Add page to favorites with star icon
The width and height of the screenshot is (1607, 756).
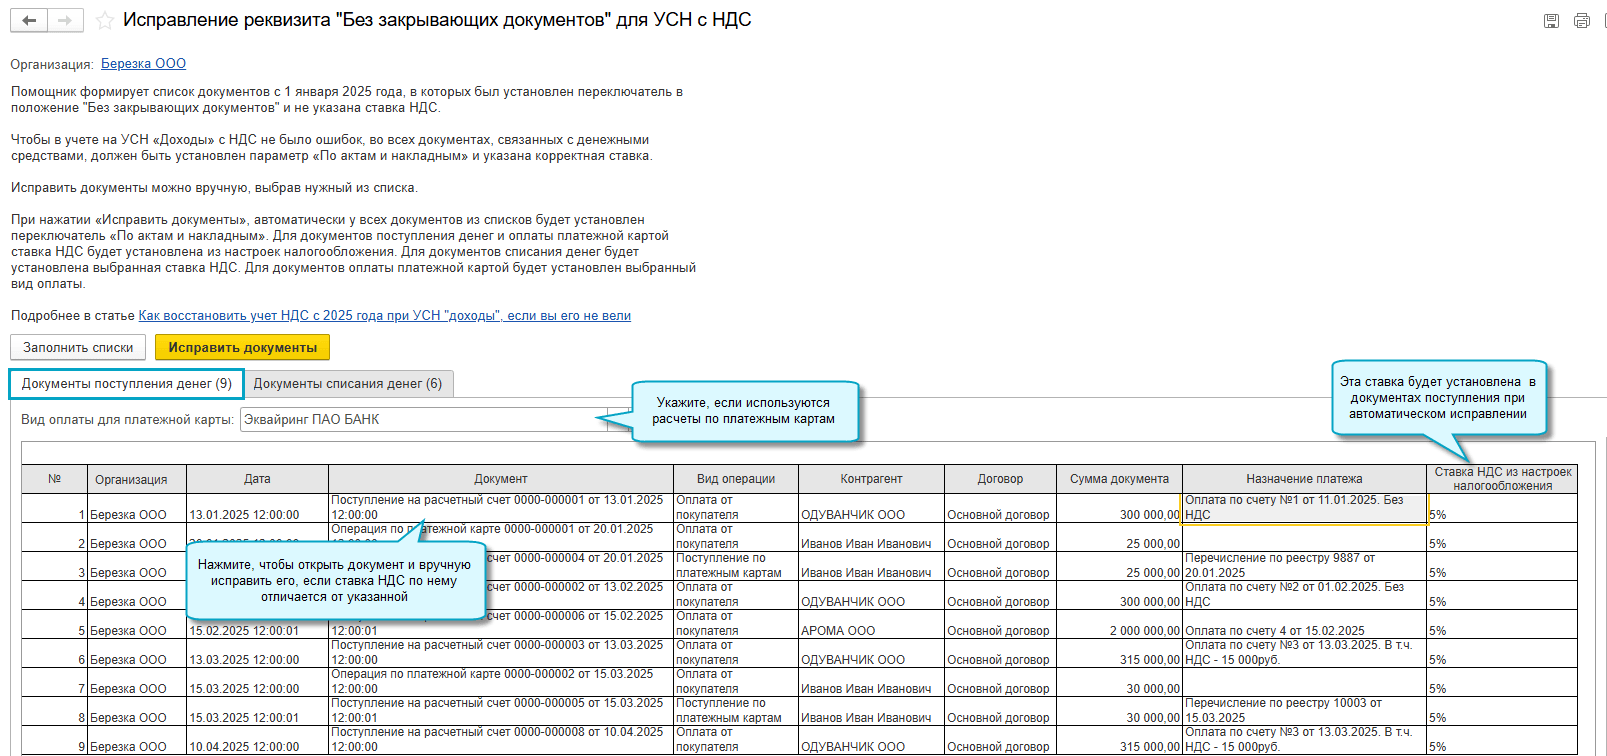104,21
